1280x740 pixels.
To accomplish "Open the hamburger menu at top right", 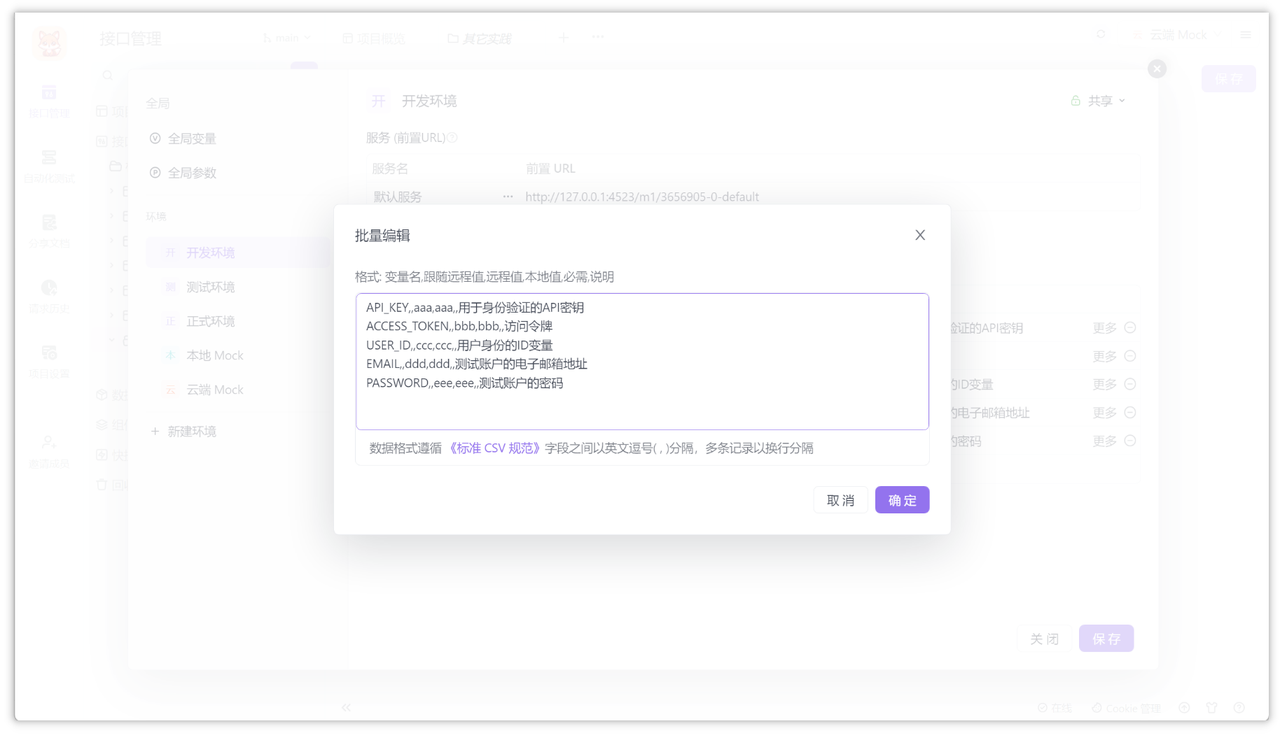I will point(1246,35).
